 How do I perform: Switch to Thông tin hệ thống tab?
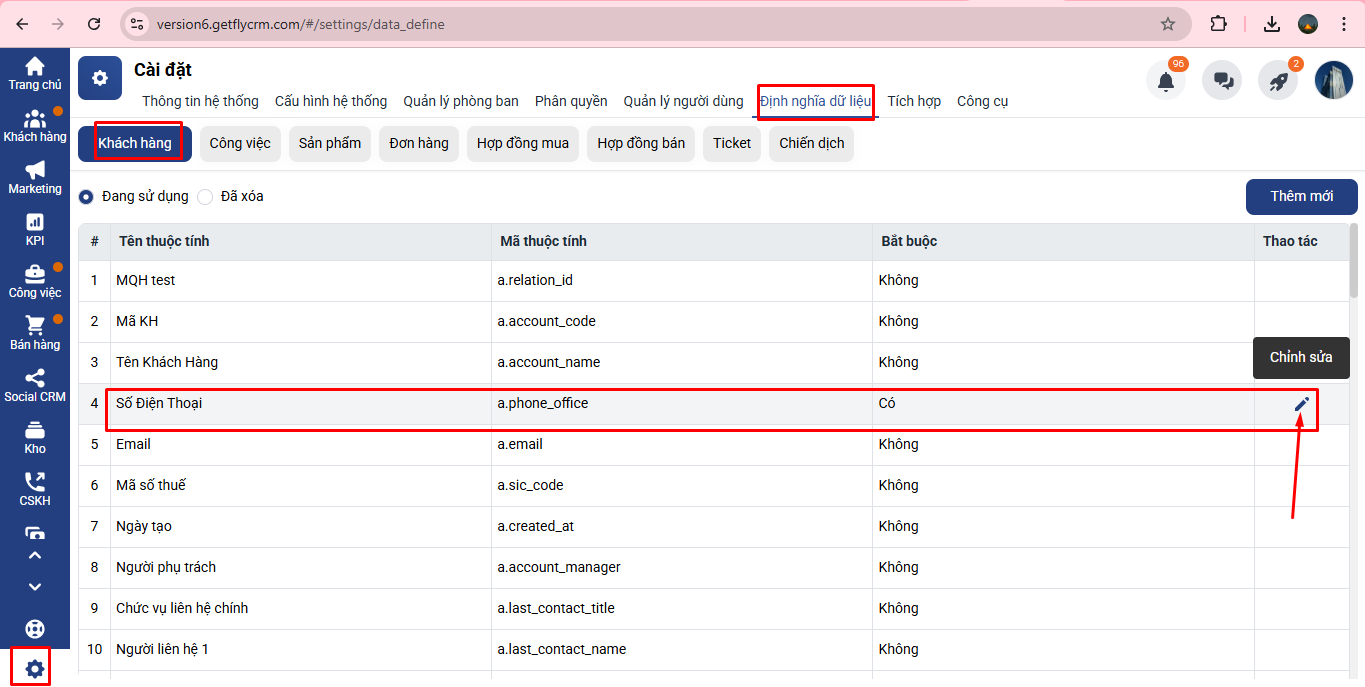pyautogui.click(x=200, y=101)
